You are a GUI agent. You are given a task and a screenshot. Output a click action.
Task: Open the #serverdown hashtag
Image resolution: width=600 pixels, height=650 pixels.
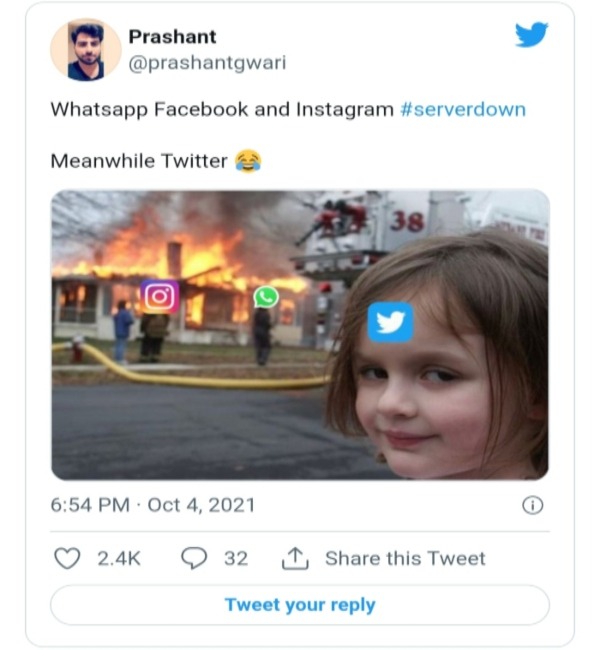click(462, 109)
